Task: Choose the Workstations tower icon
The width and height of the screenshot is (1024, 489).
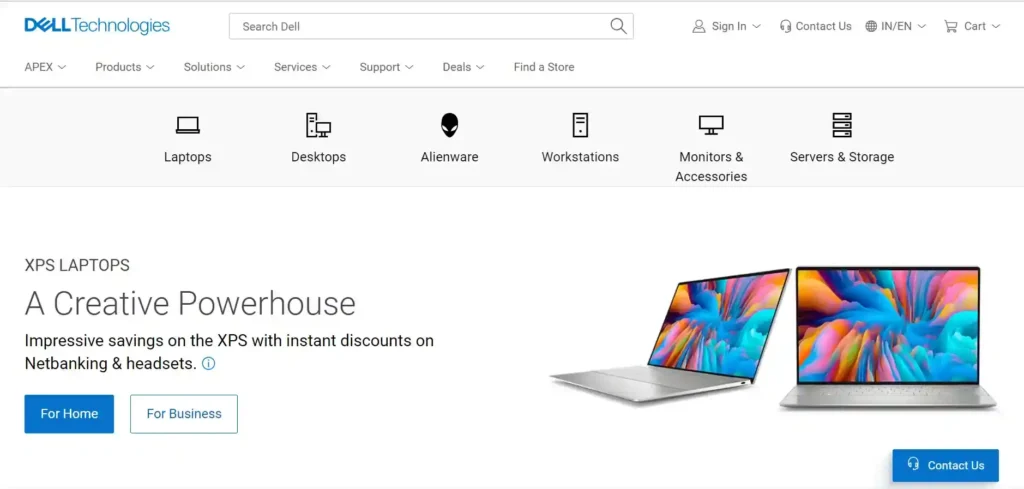Action: click(x=580, y=125)
